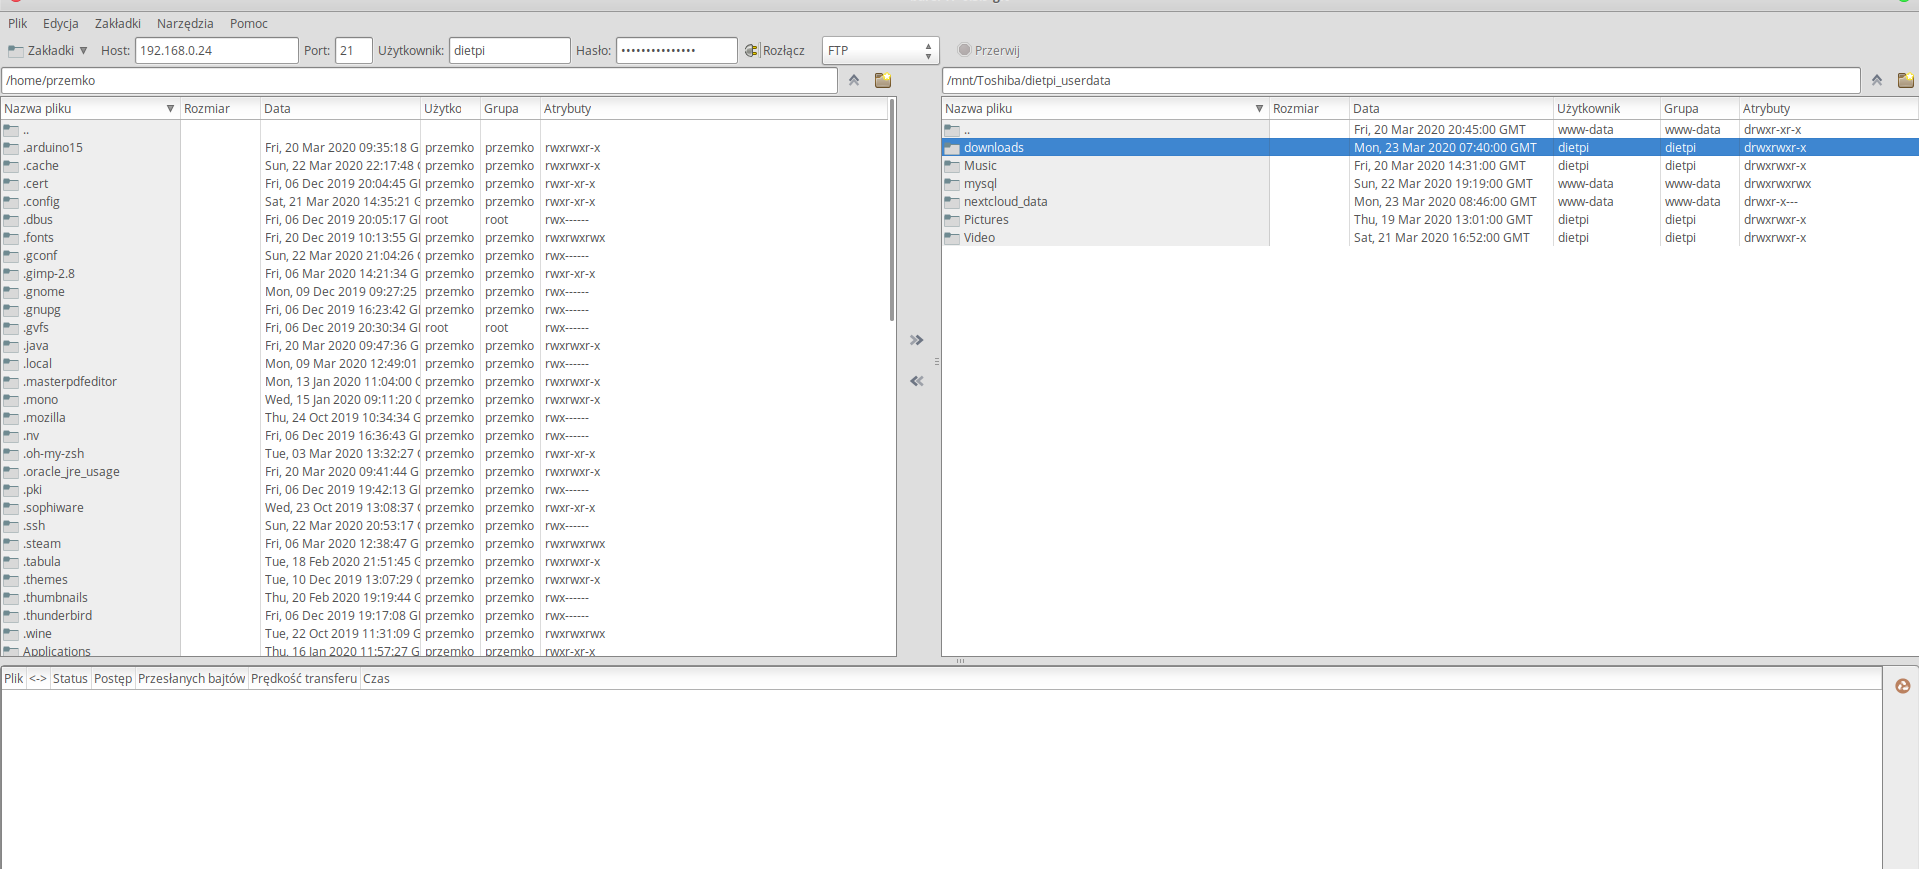Click sort arrow on remote Nazwa pliku column
Viewport: 1919px width, 869px height.
[1259, 109]
